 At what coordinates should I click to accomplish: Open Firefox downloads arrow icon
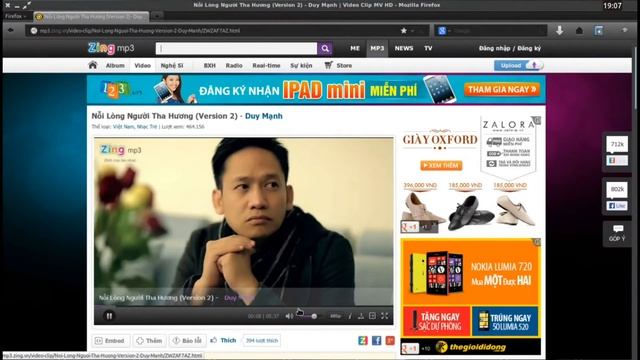[x=560, y=30]
